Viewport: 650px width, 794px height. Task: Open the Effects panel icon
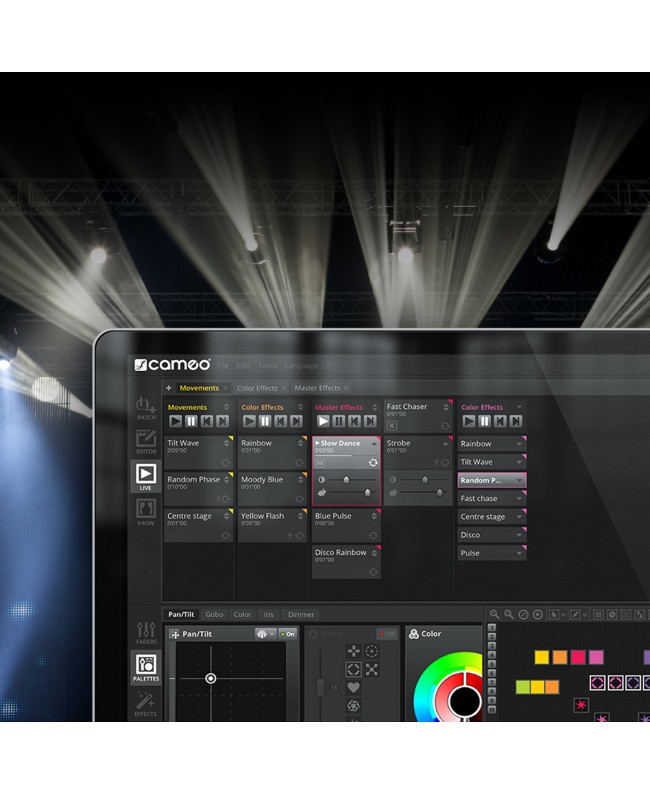146,704
